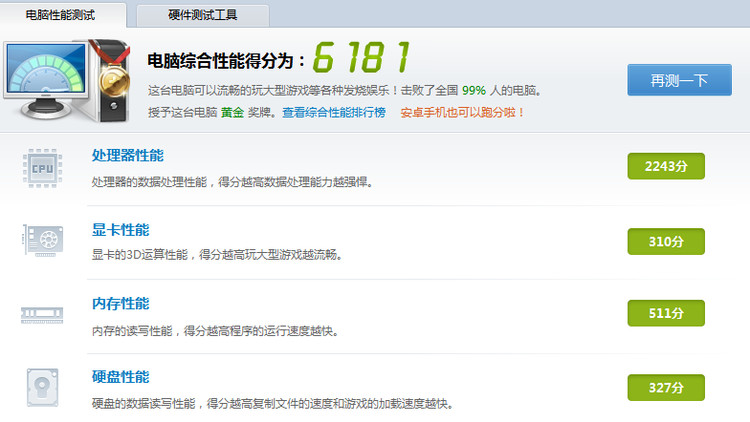Click the 327分 score badge
The width and height of the screenshot is (750, 422).
pyautogui.click(x=666, y=388)
